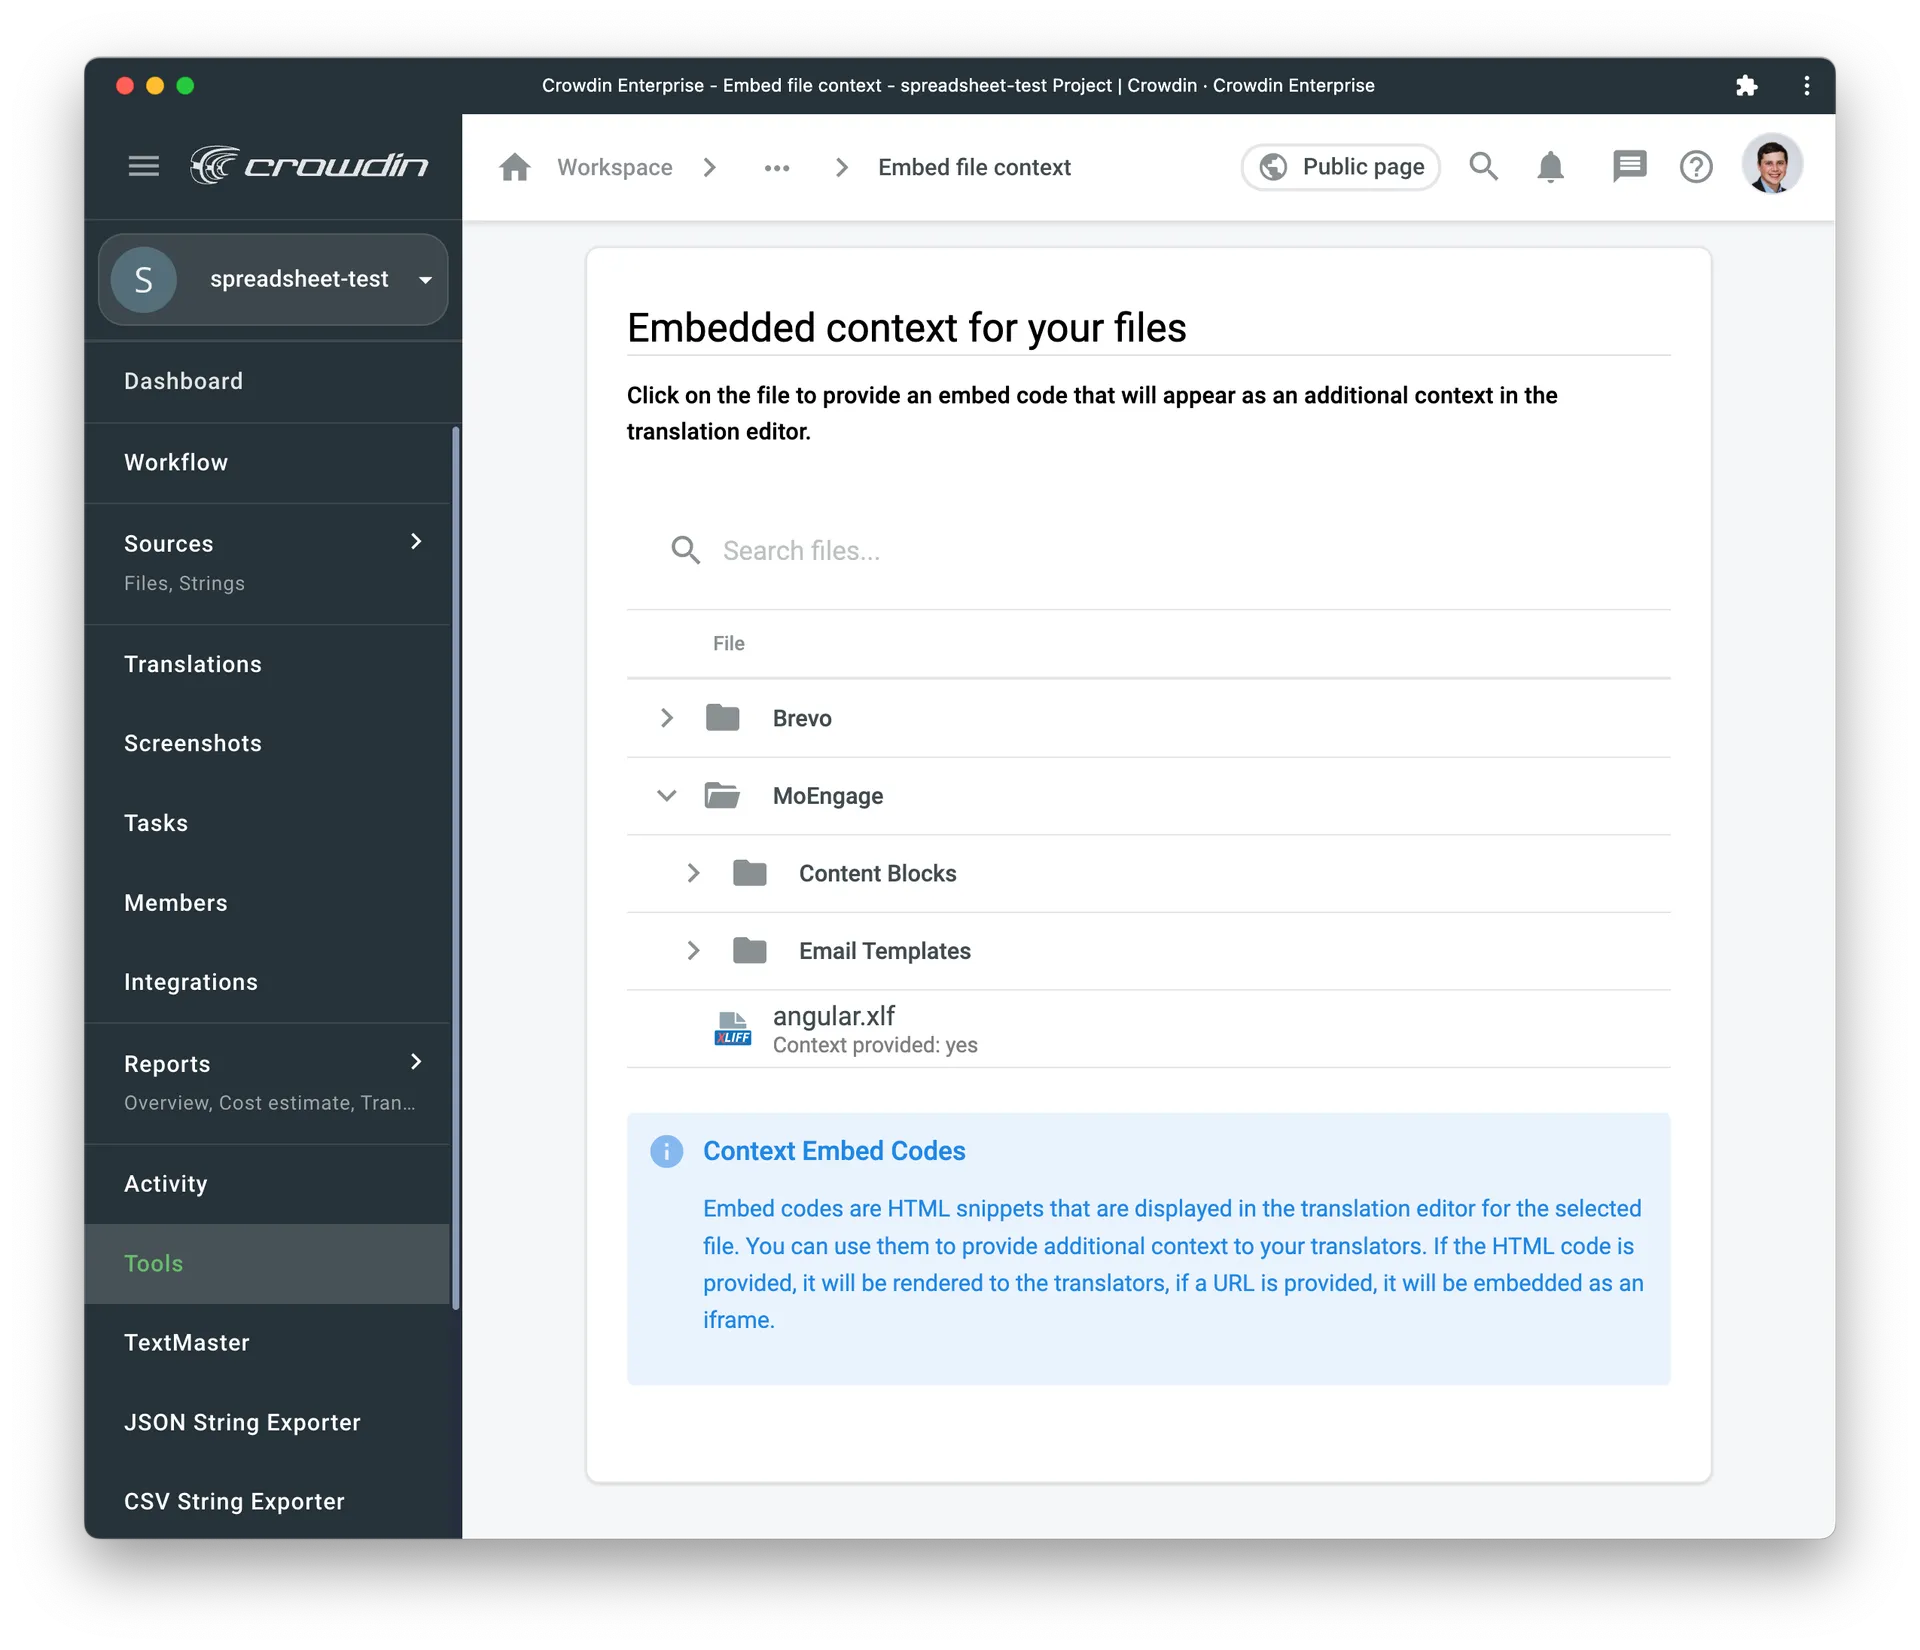The image size is (1920, 1650).
Task: Open the messages chat icon
Action: tap(1629, 166)
